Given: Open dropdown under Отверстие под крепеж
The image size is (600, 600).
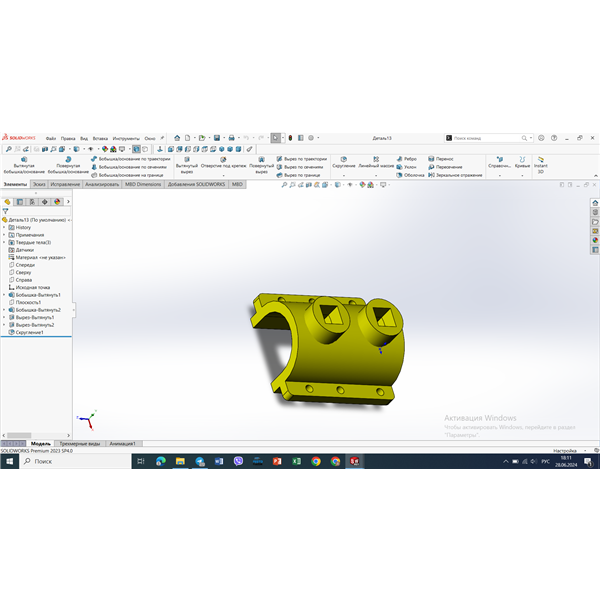Looking at the screenshot, I should tap(223, 176).
